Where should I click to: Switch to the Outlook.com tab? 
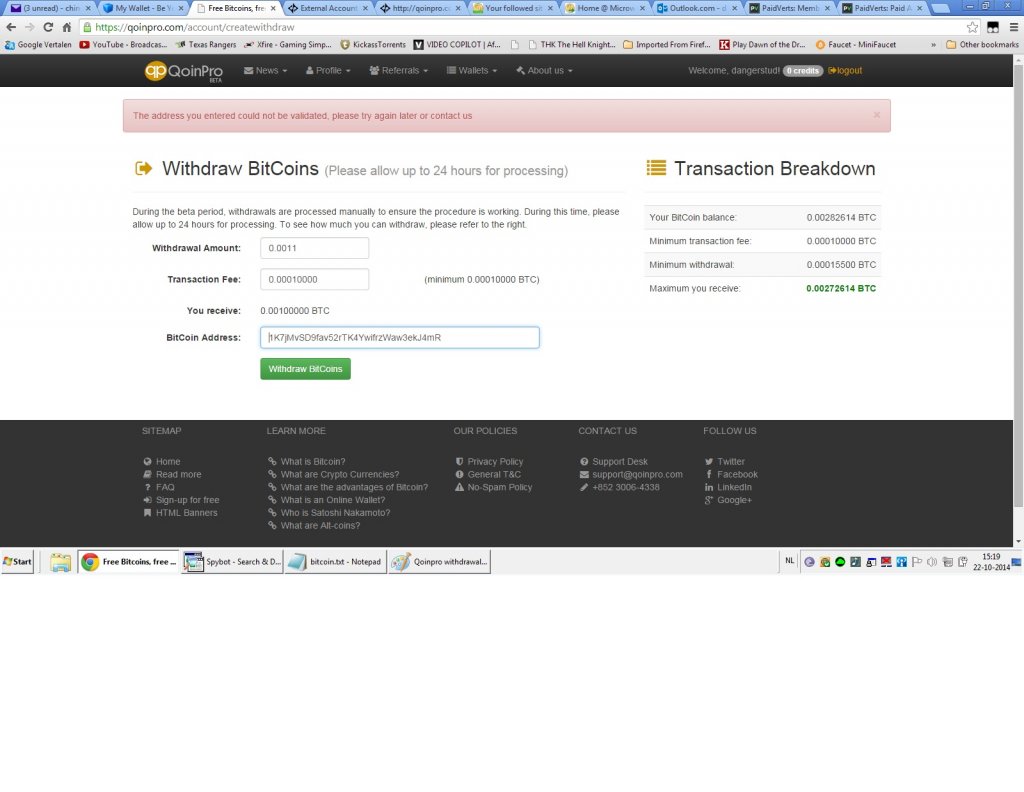tap(698, 8)
